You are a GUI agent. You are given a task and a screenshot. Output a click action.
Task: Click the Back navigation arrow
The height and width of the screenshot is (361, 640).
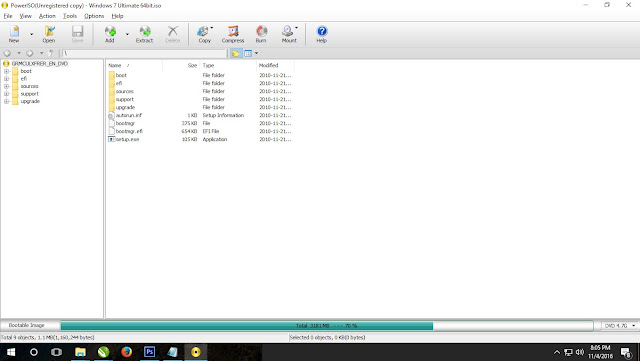[x=7, y=53]
